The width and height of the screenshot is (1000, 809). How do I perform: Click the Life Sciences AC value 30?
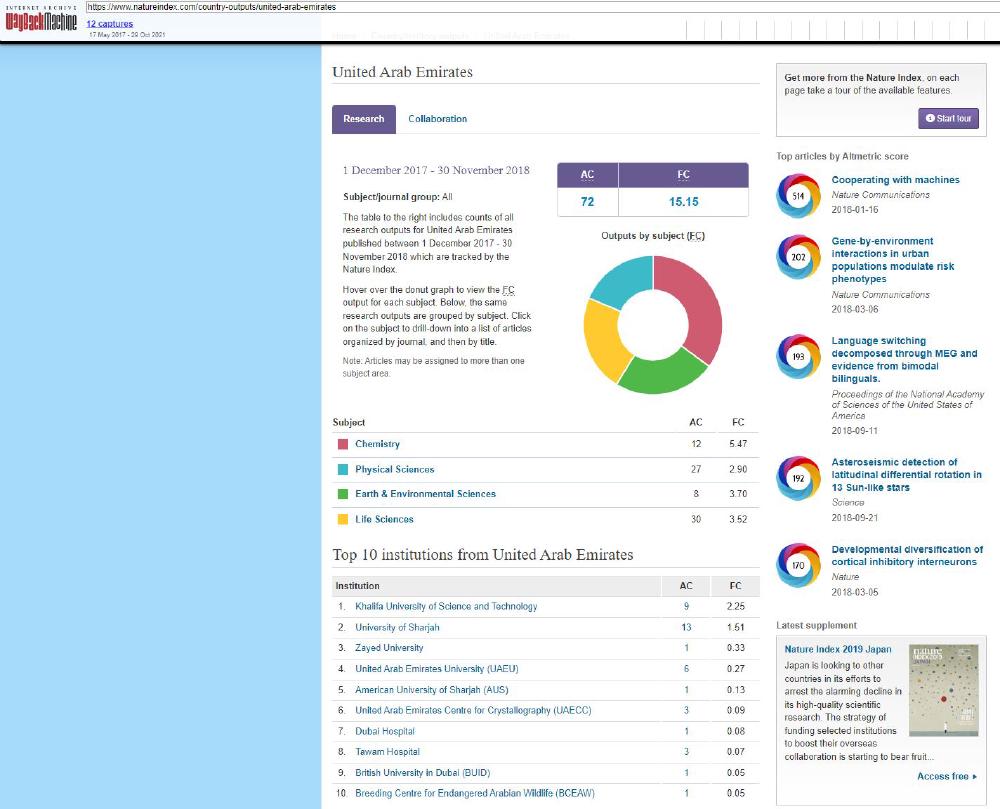point(696,520)
